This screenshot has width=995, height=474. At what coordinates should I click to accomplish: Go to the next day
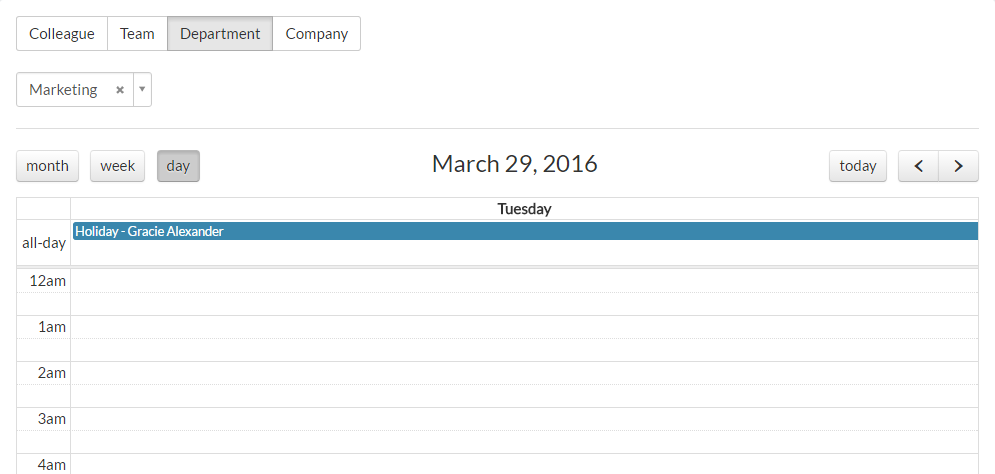958,166
